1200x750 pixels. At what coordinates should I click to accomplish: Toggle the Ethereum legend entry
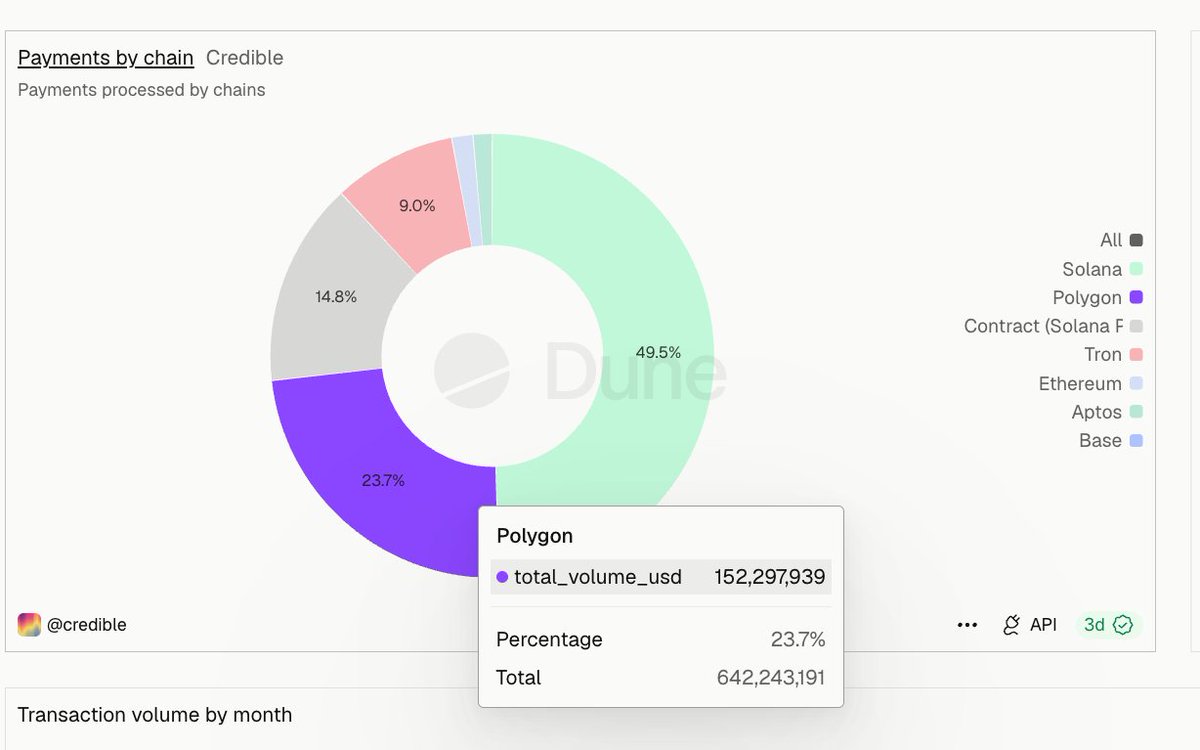pos(1090,384)
